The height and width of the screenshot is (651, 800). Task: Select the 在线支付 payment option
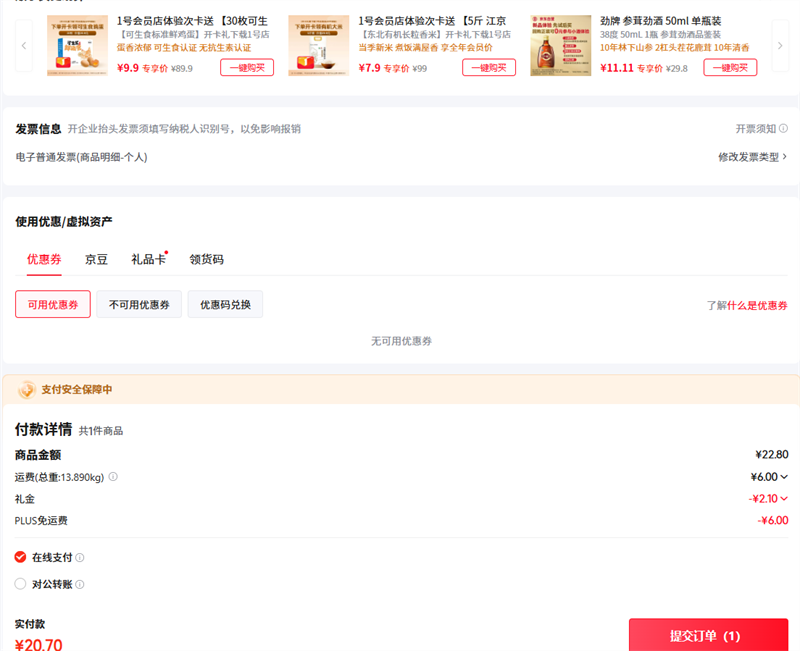coord(21,557)
